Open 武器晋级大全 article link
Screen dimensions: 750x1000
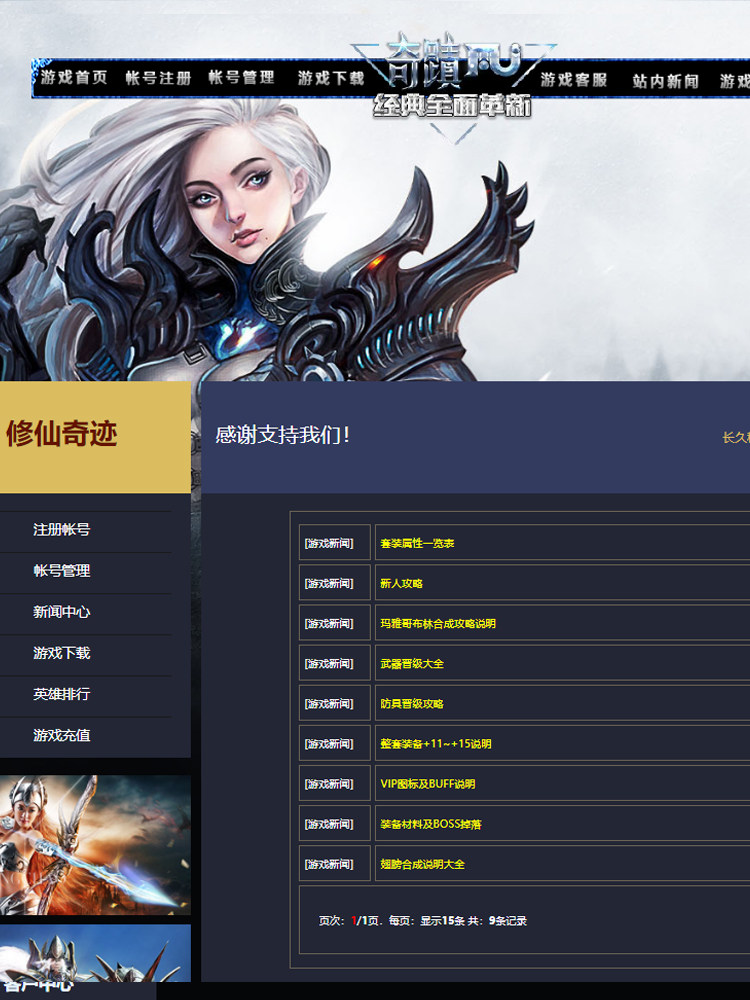click(411, 664)
